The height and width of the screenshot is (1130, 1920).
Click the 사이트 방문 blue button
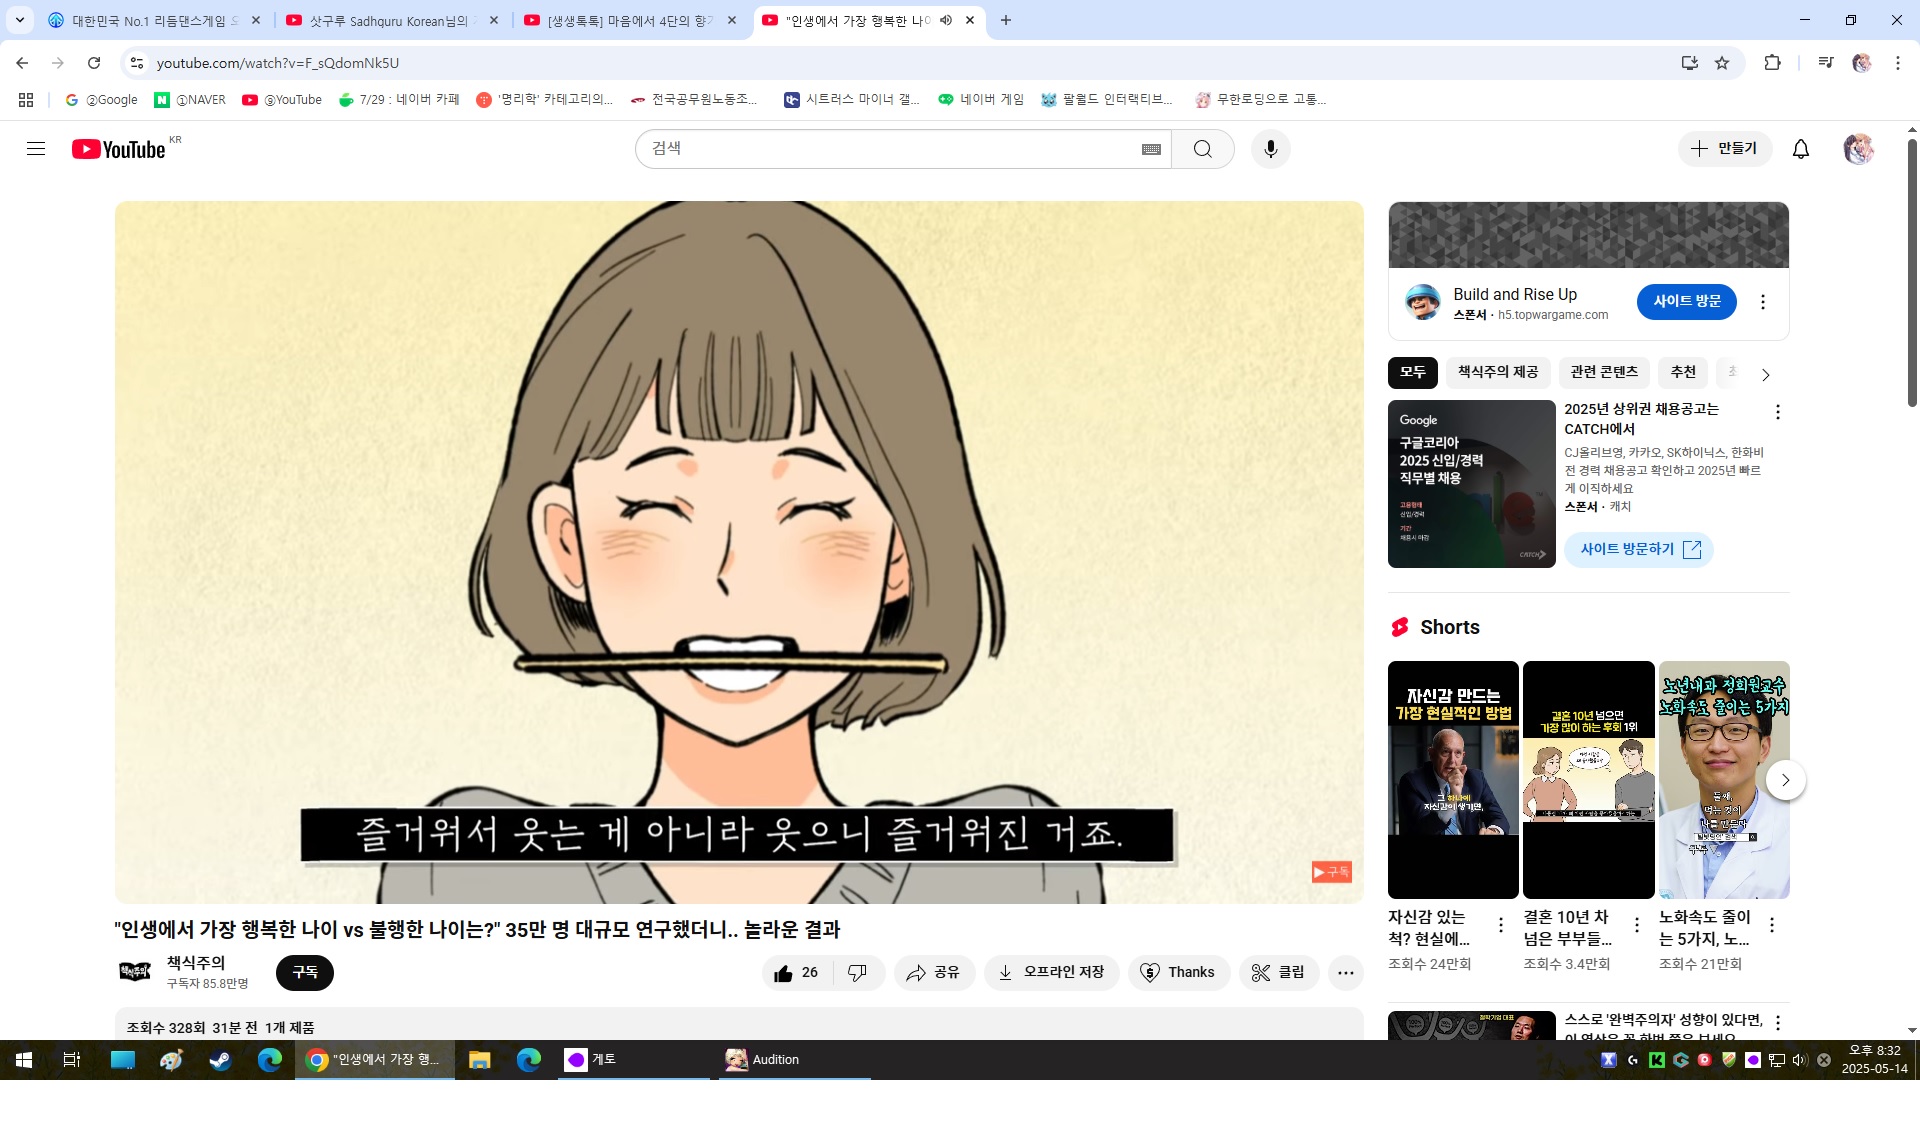pyautogui.click(x=1686, y=301)
